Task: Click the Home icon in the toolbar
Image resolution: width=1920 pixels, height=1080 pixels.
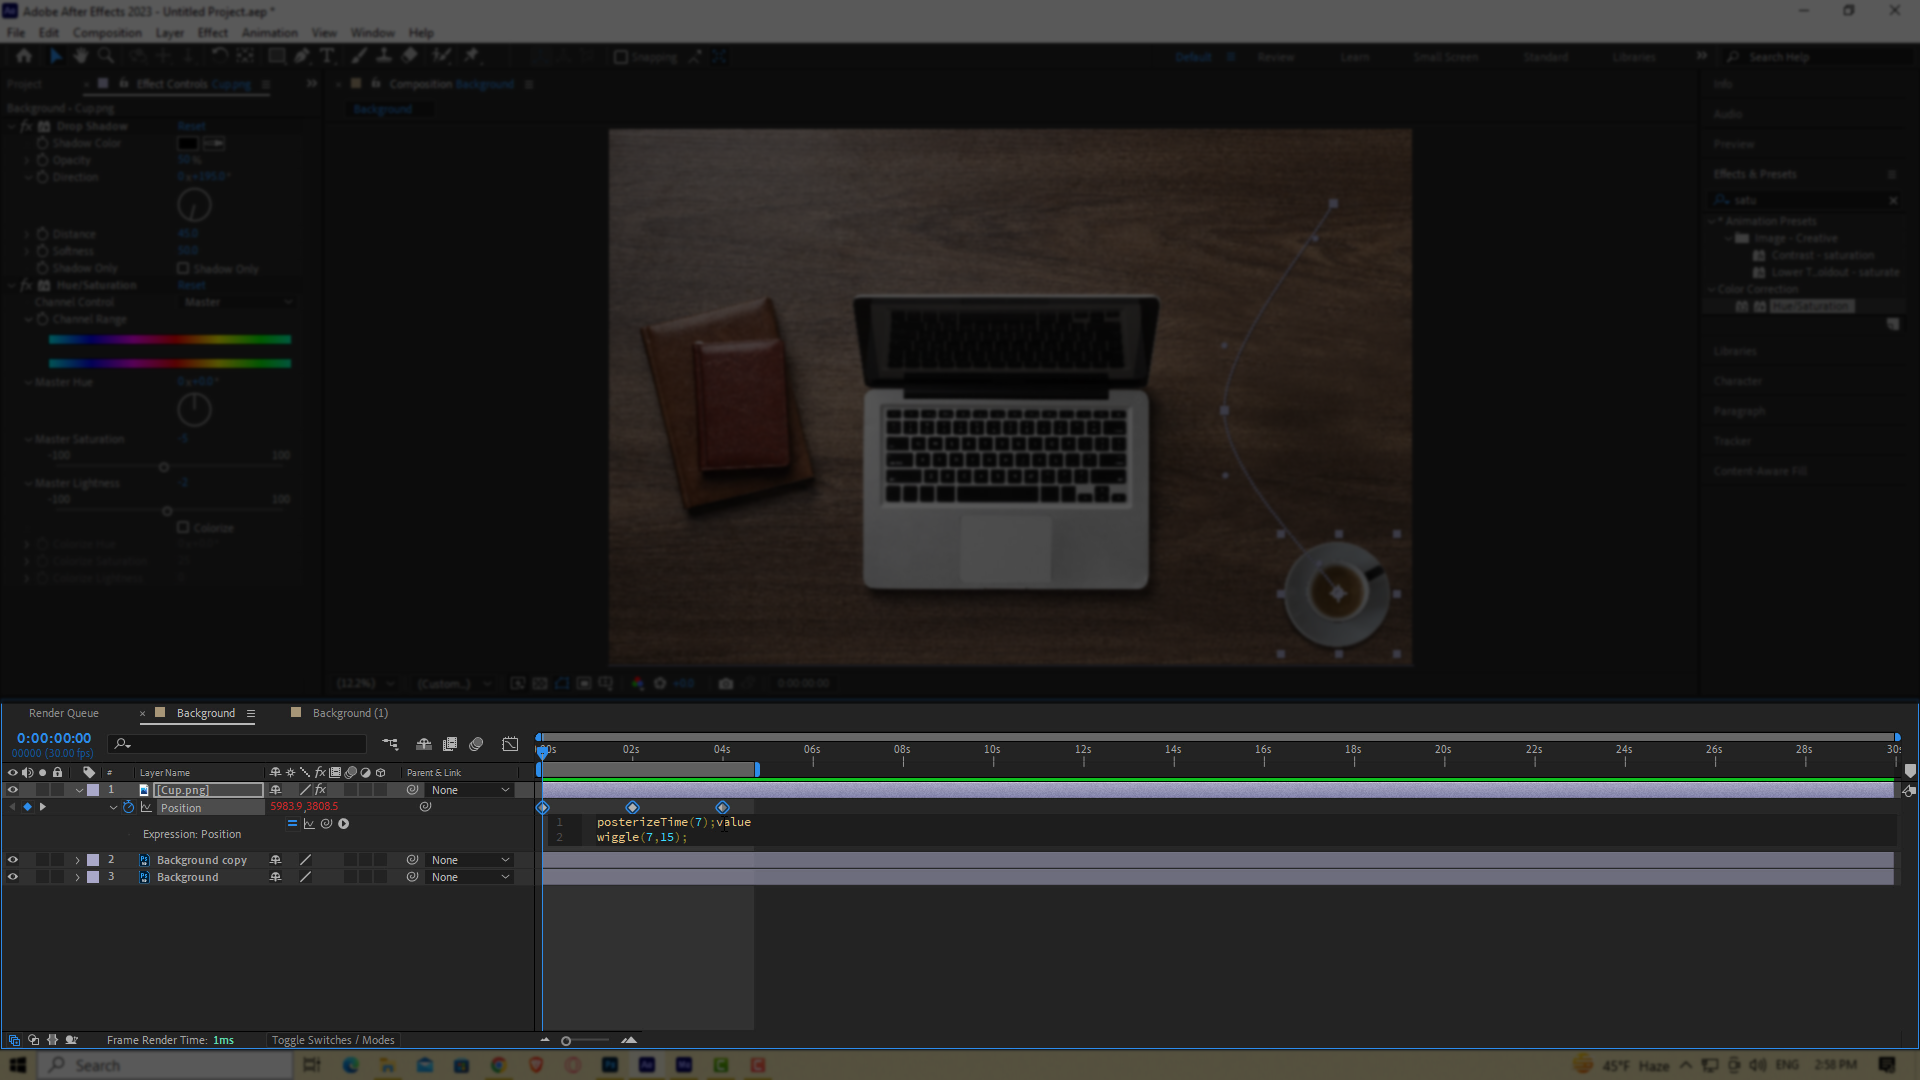Action: tap(23, 56)
